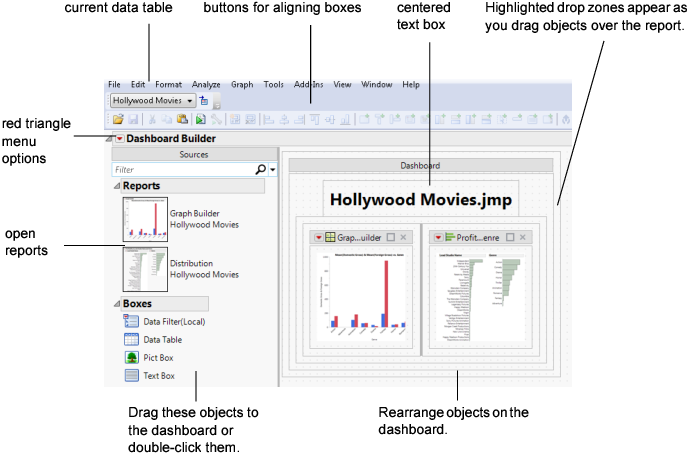Screen dimensions: 693x463
Task: Select the Data Table box icon
Action: coord(131,340)
